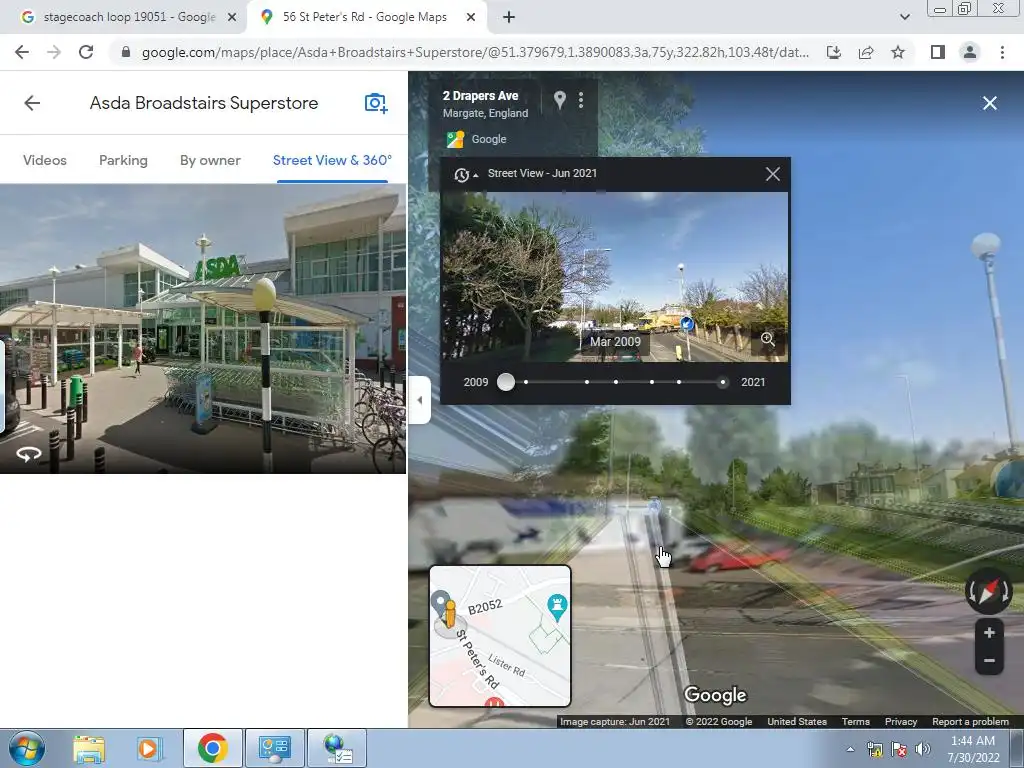
Task: Open the Chrome three-dot menu
Action: point(1002,52)
